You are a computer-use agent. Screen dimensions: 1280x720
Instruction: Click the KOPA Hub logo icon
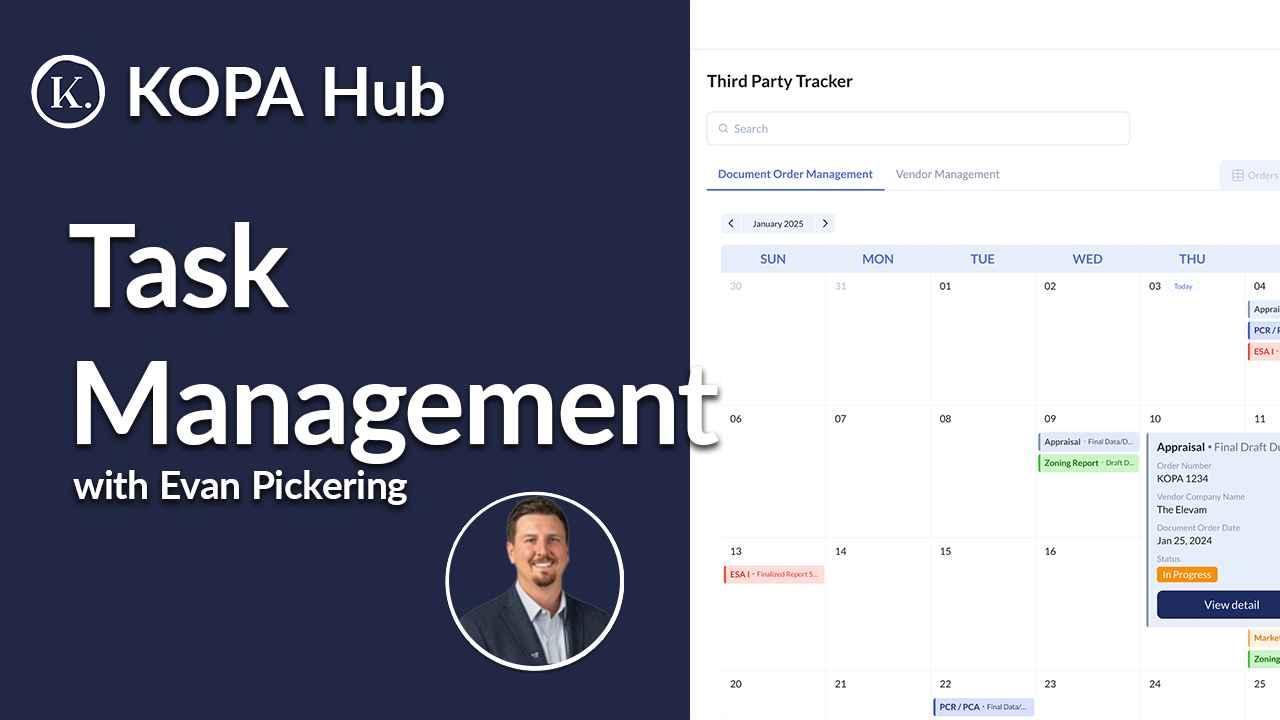[x=68, y=92]
